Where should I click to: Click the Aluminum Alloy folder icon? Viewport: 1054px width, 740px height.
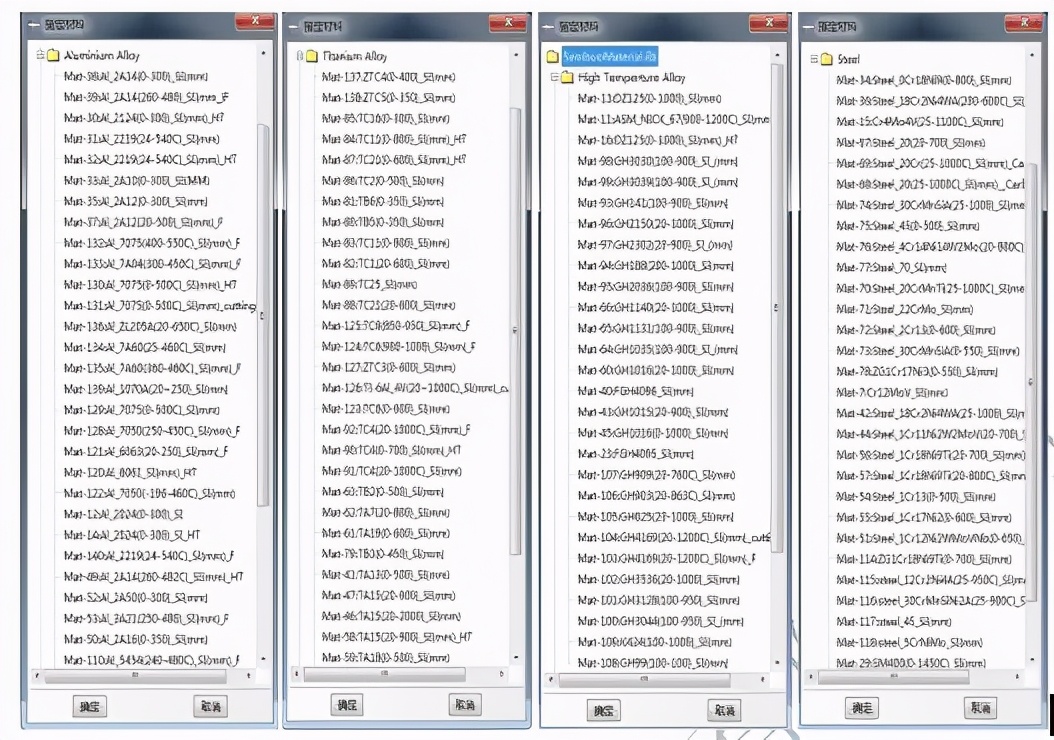click(53, 55)
